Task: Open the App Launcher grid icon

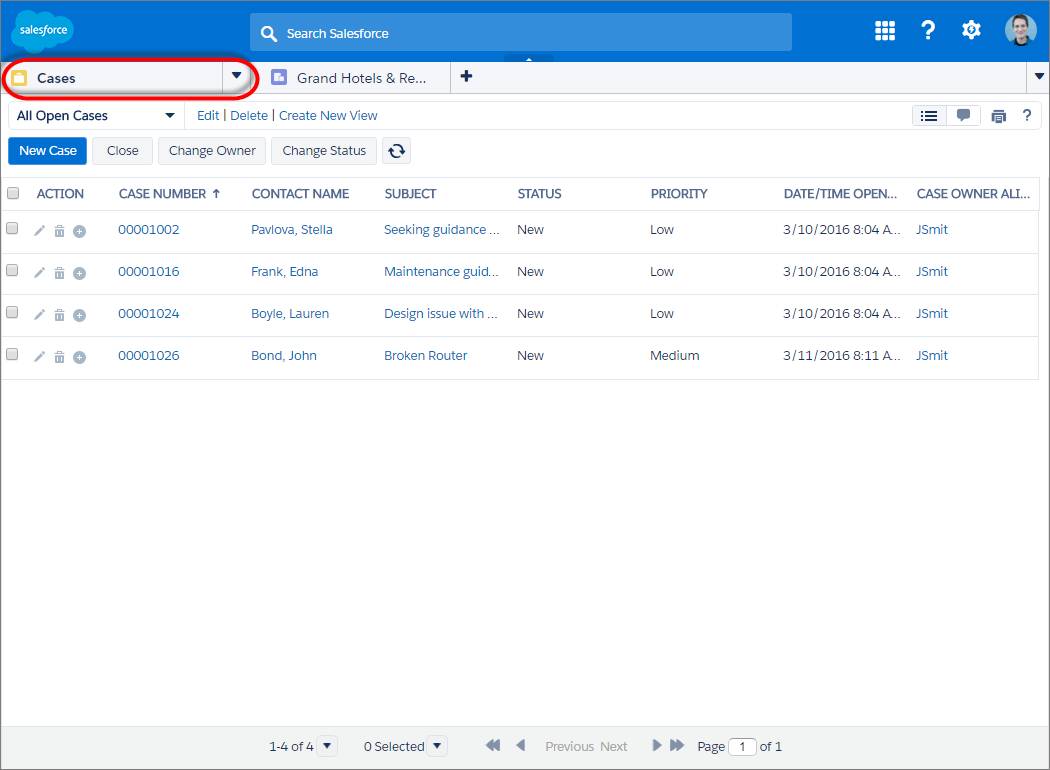Action: pyautogui.click(x=885, y=31)
